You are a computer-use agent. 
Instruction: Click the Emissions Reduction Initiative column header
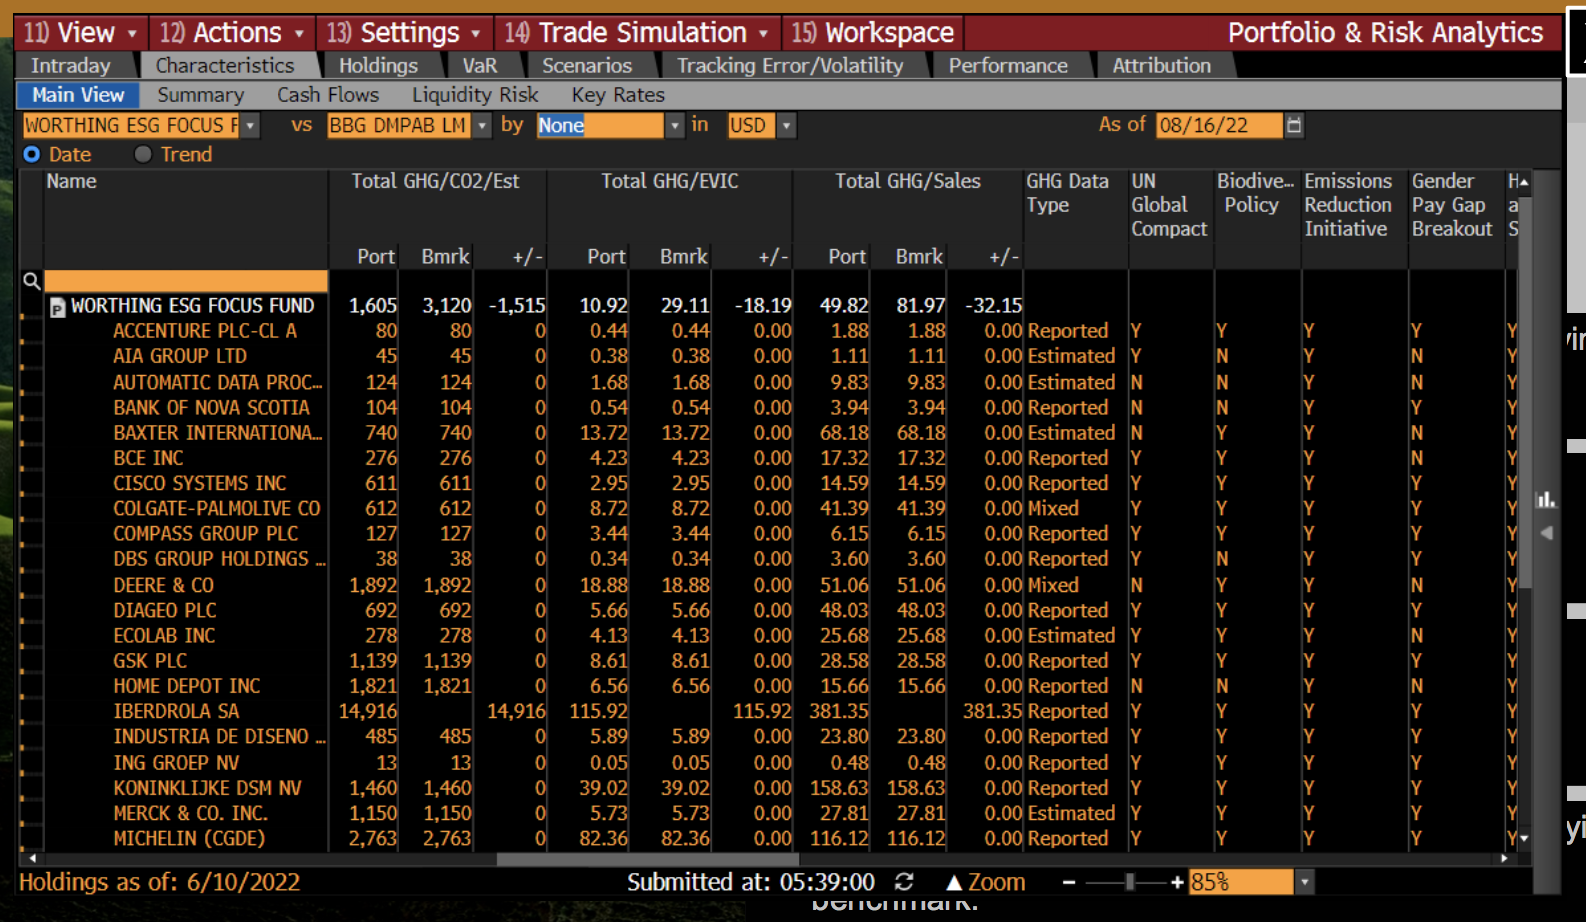[1348, 205]
